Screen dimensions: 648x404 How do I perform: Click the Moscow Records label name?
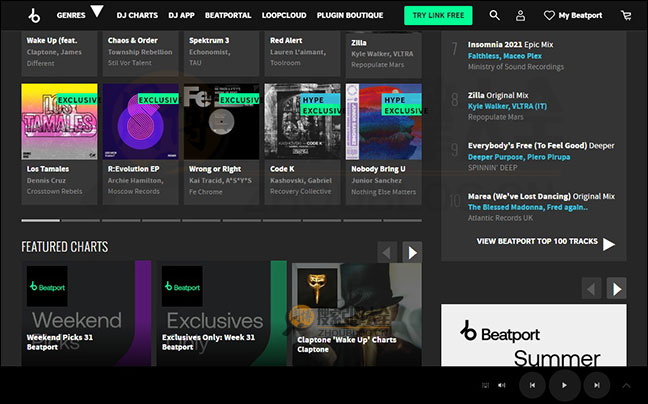click(133, 191)
